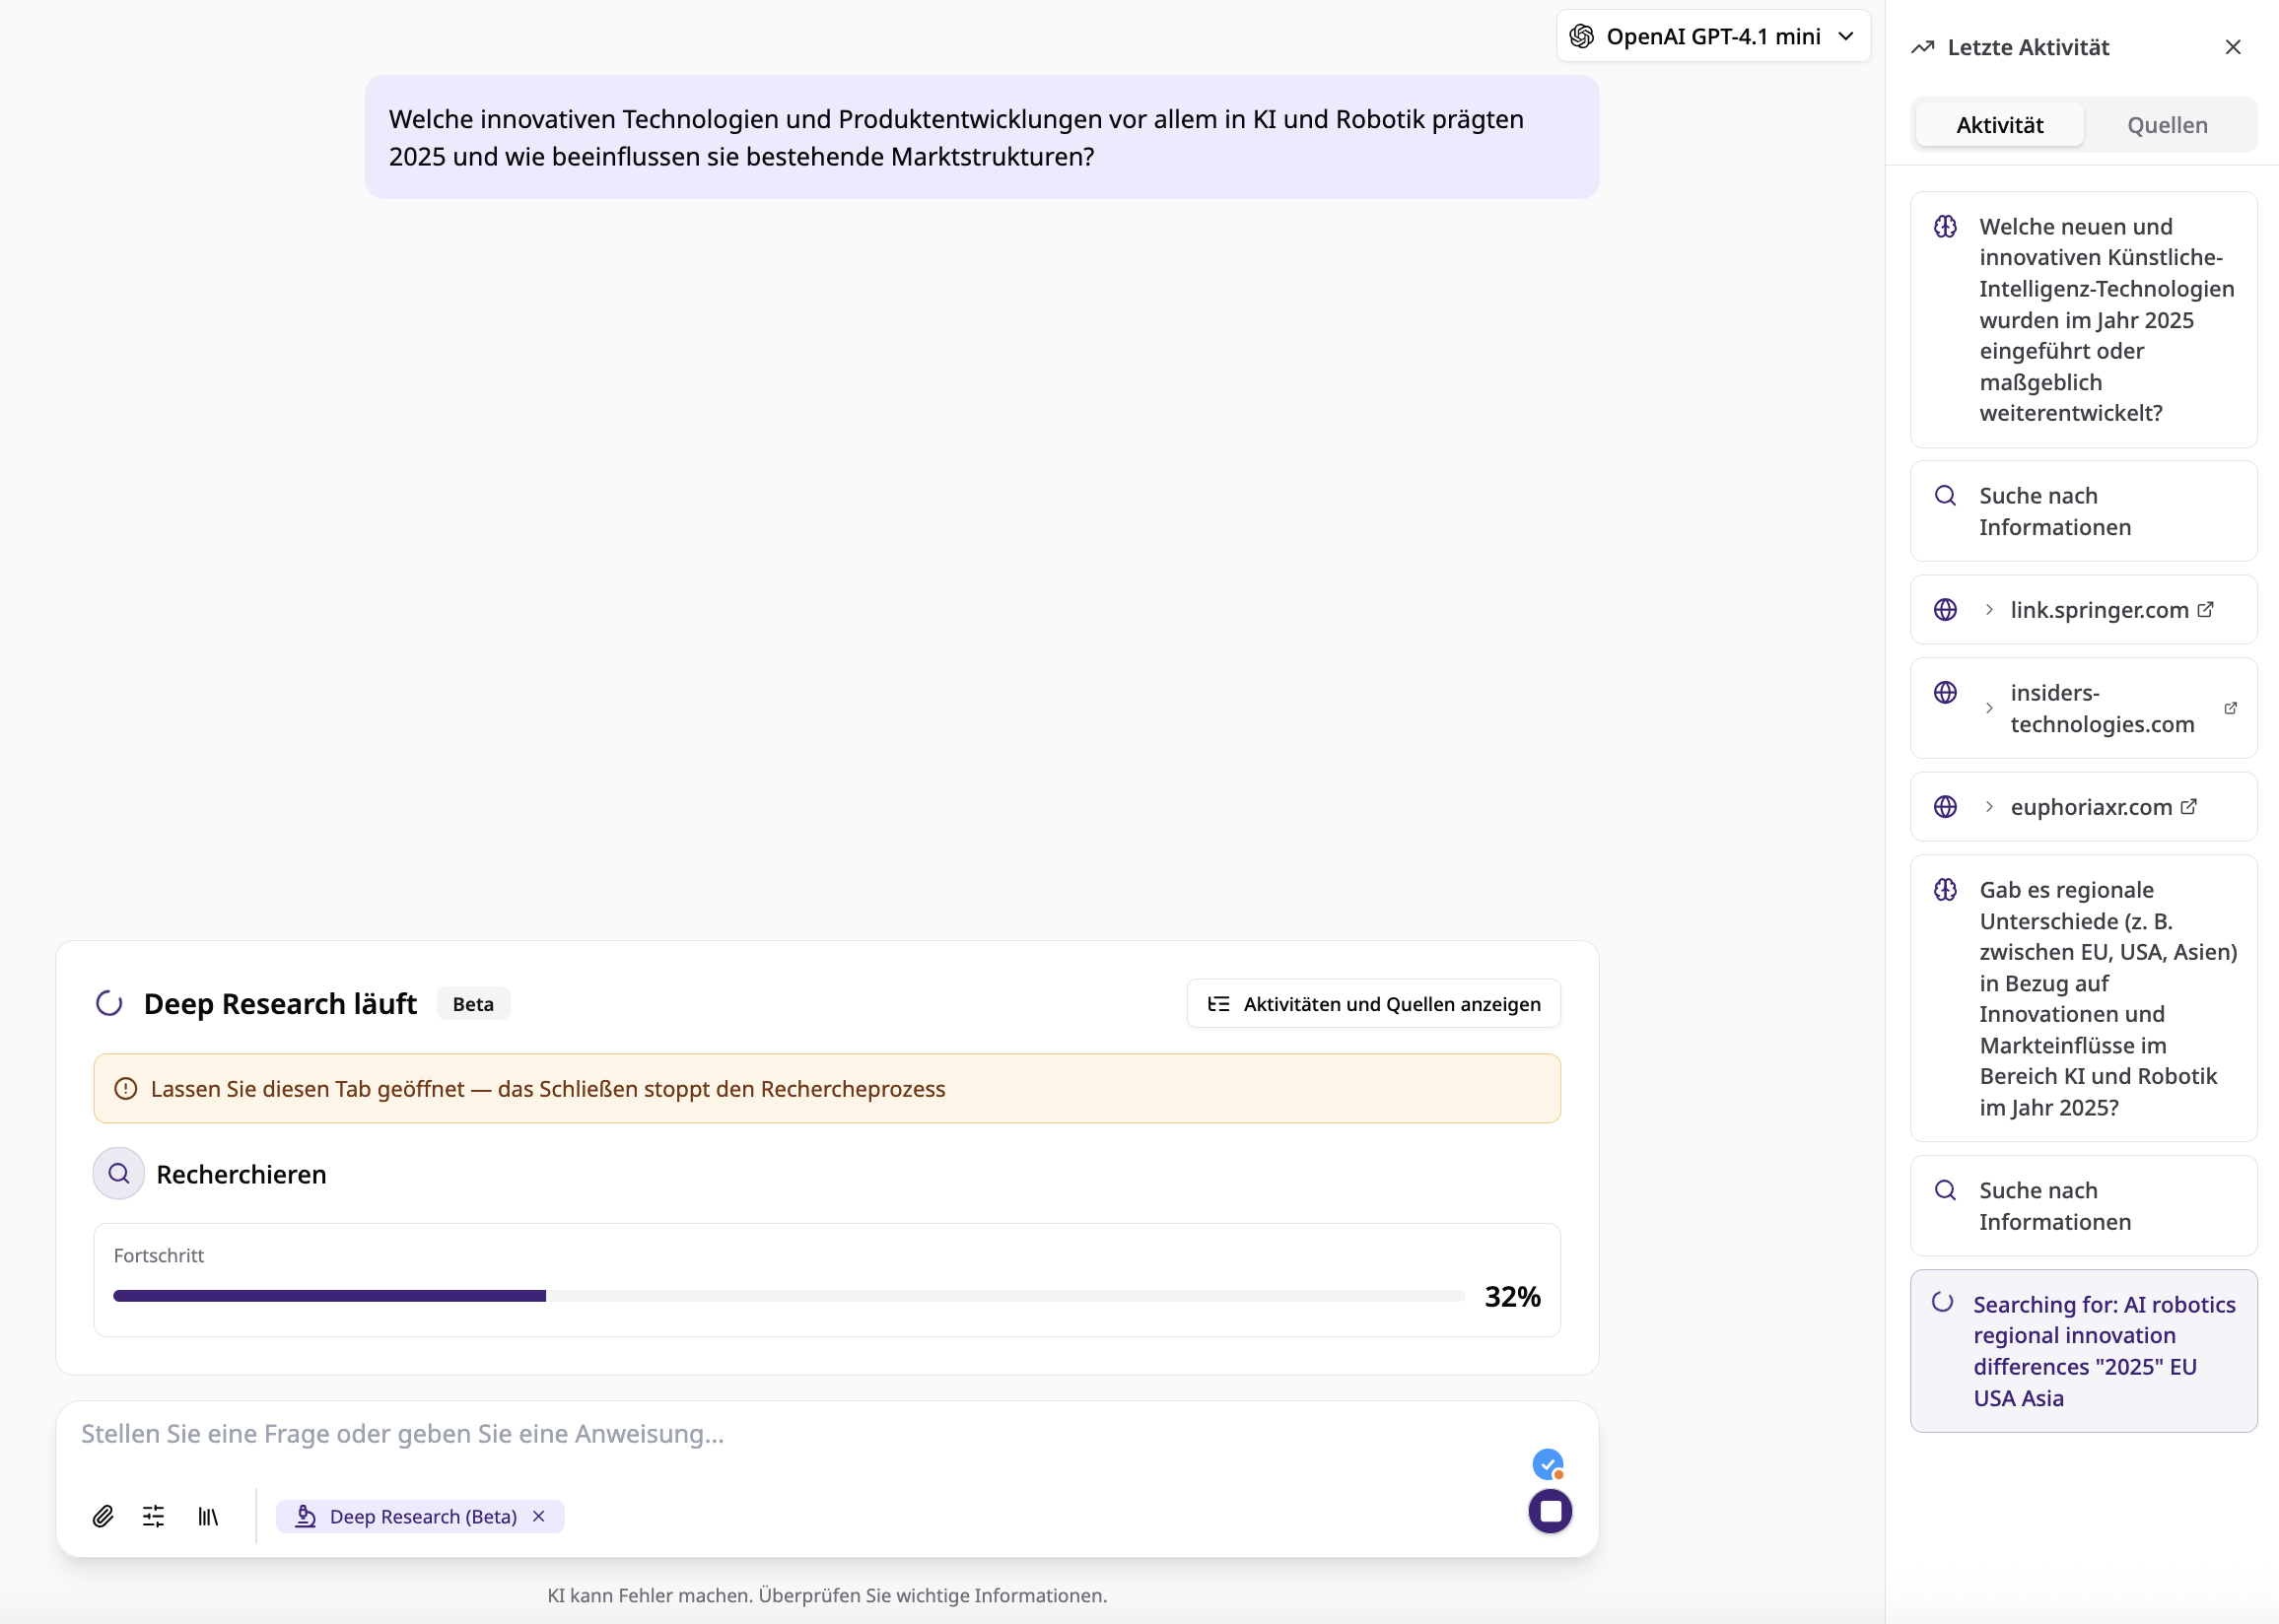This screenshot has height=1624, width=2279.
Task: Click the paperclip attach file icon
Action: (x=103, y=1516)
